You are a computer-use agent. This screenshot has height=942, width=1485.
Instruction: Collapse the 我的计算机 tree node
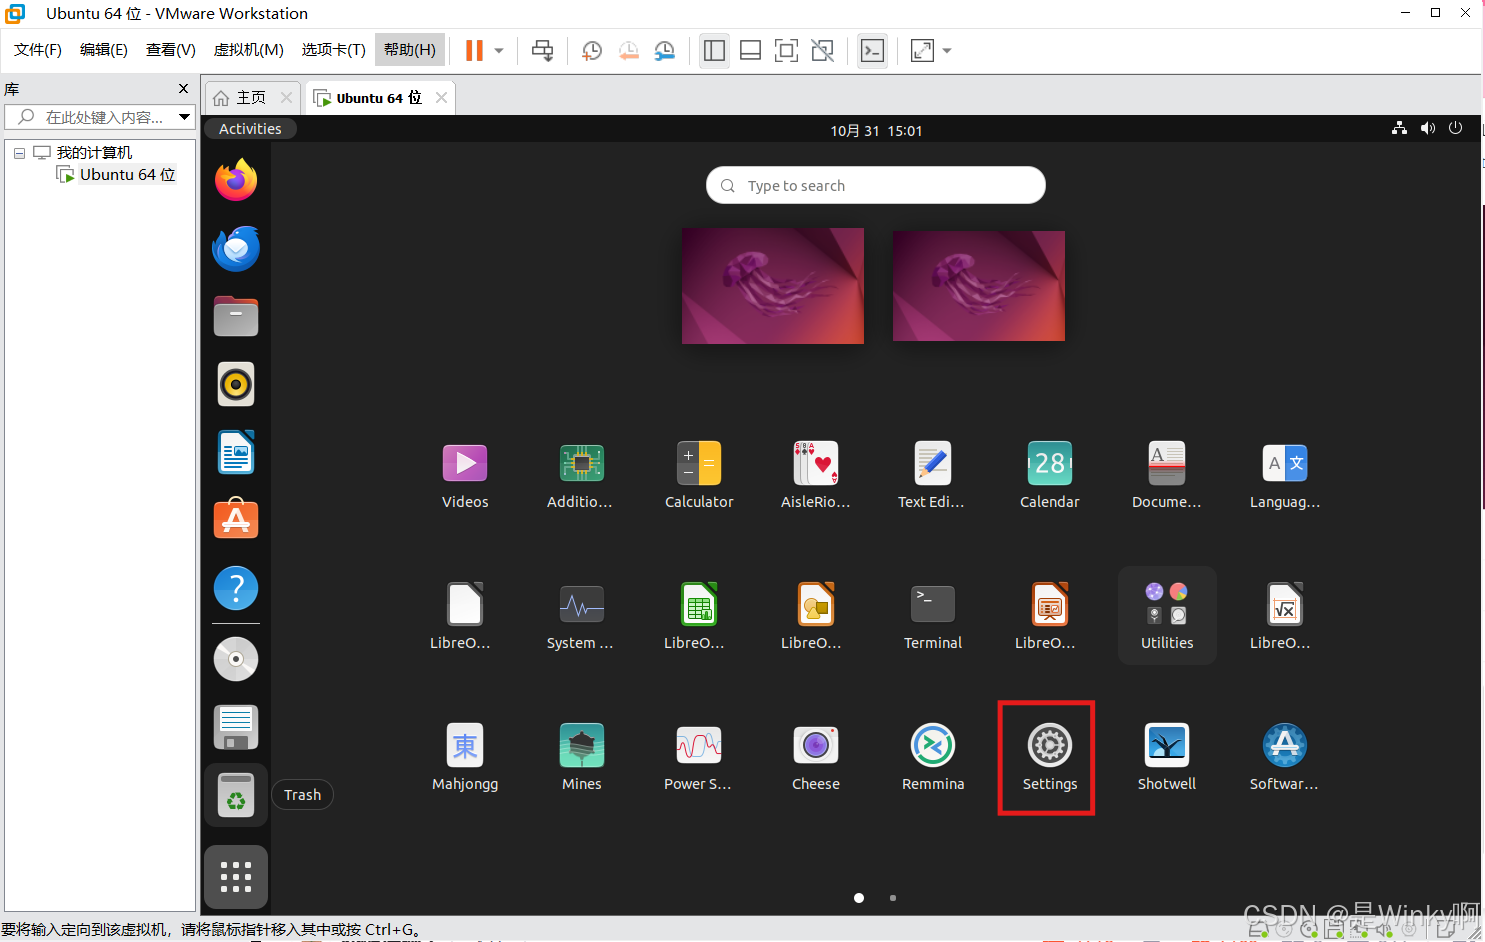[x=19, y=153]
